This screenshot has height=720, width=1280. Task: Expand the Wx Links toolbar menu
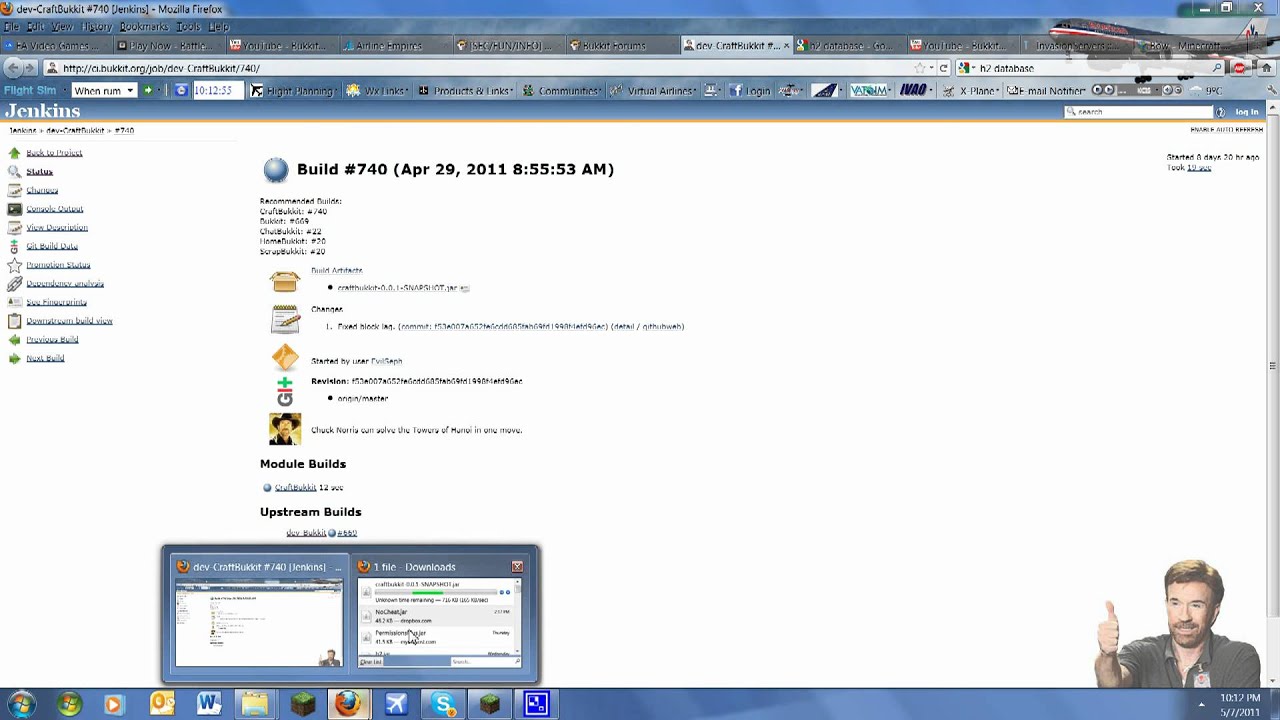click(x=379, y=91)
